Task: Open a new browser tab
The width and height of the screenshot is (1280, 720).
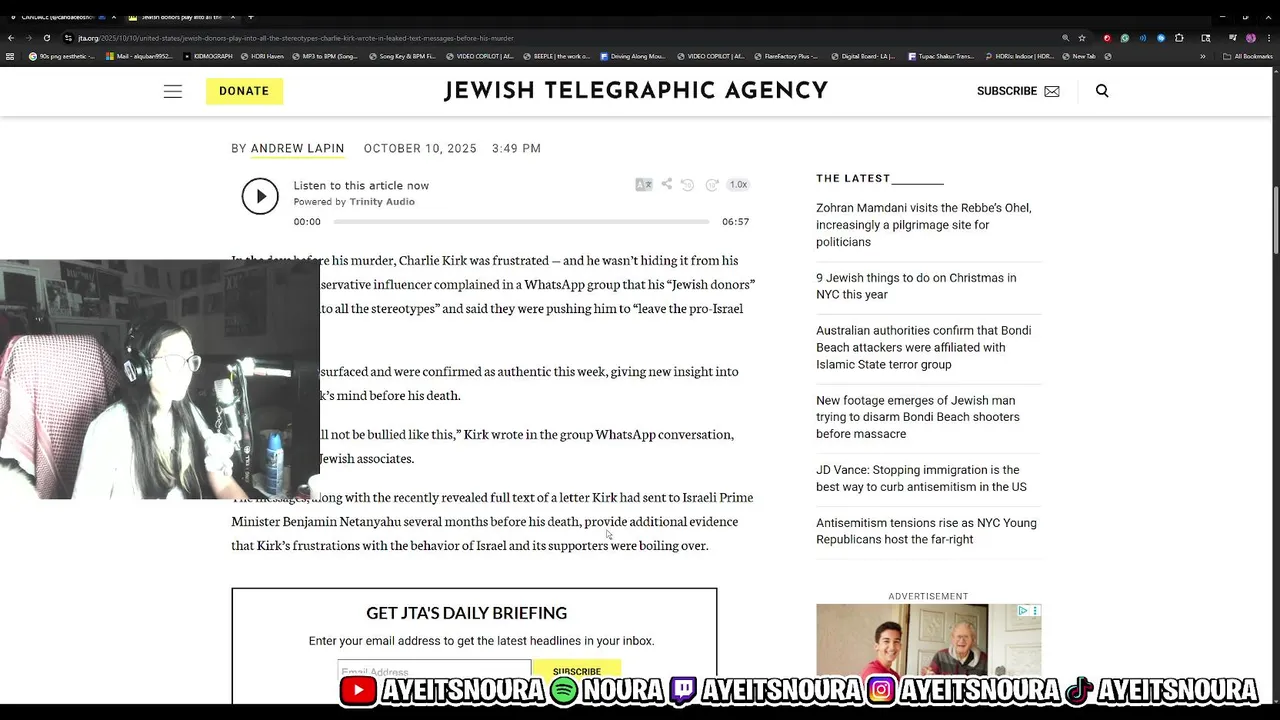Action: tap(250, 17)
